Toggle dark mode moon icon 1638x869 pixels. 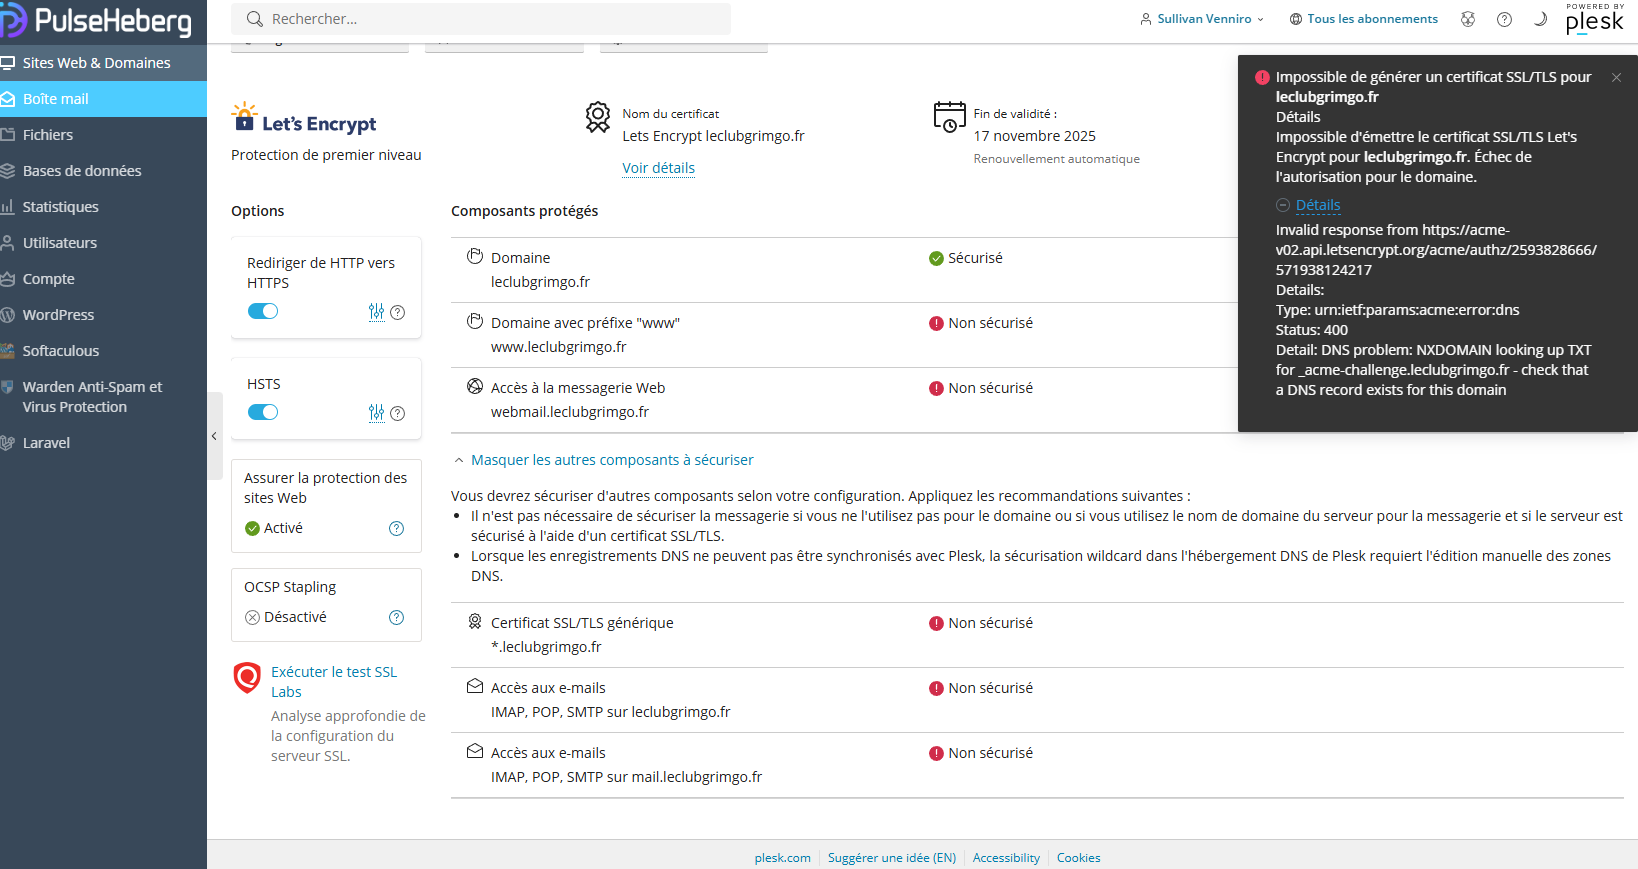[1540, 19]
